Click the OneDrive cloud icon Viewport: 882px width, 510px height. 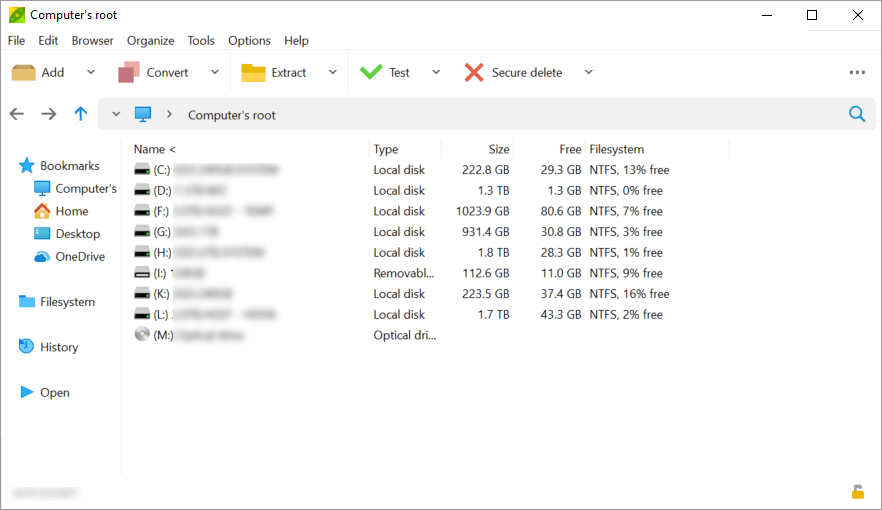42,257
